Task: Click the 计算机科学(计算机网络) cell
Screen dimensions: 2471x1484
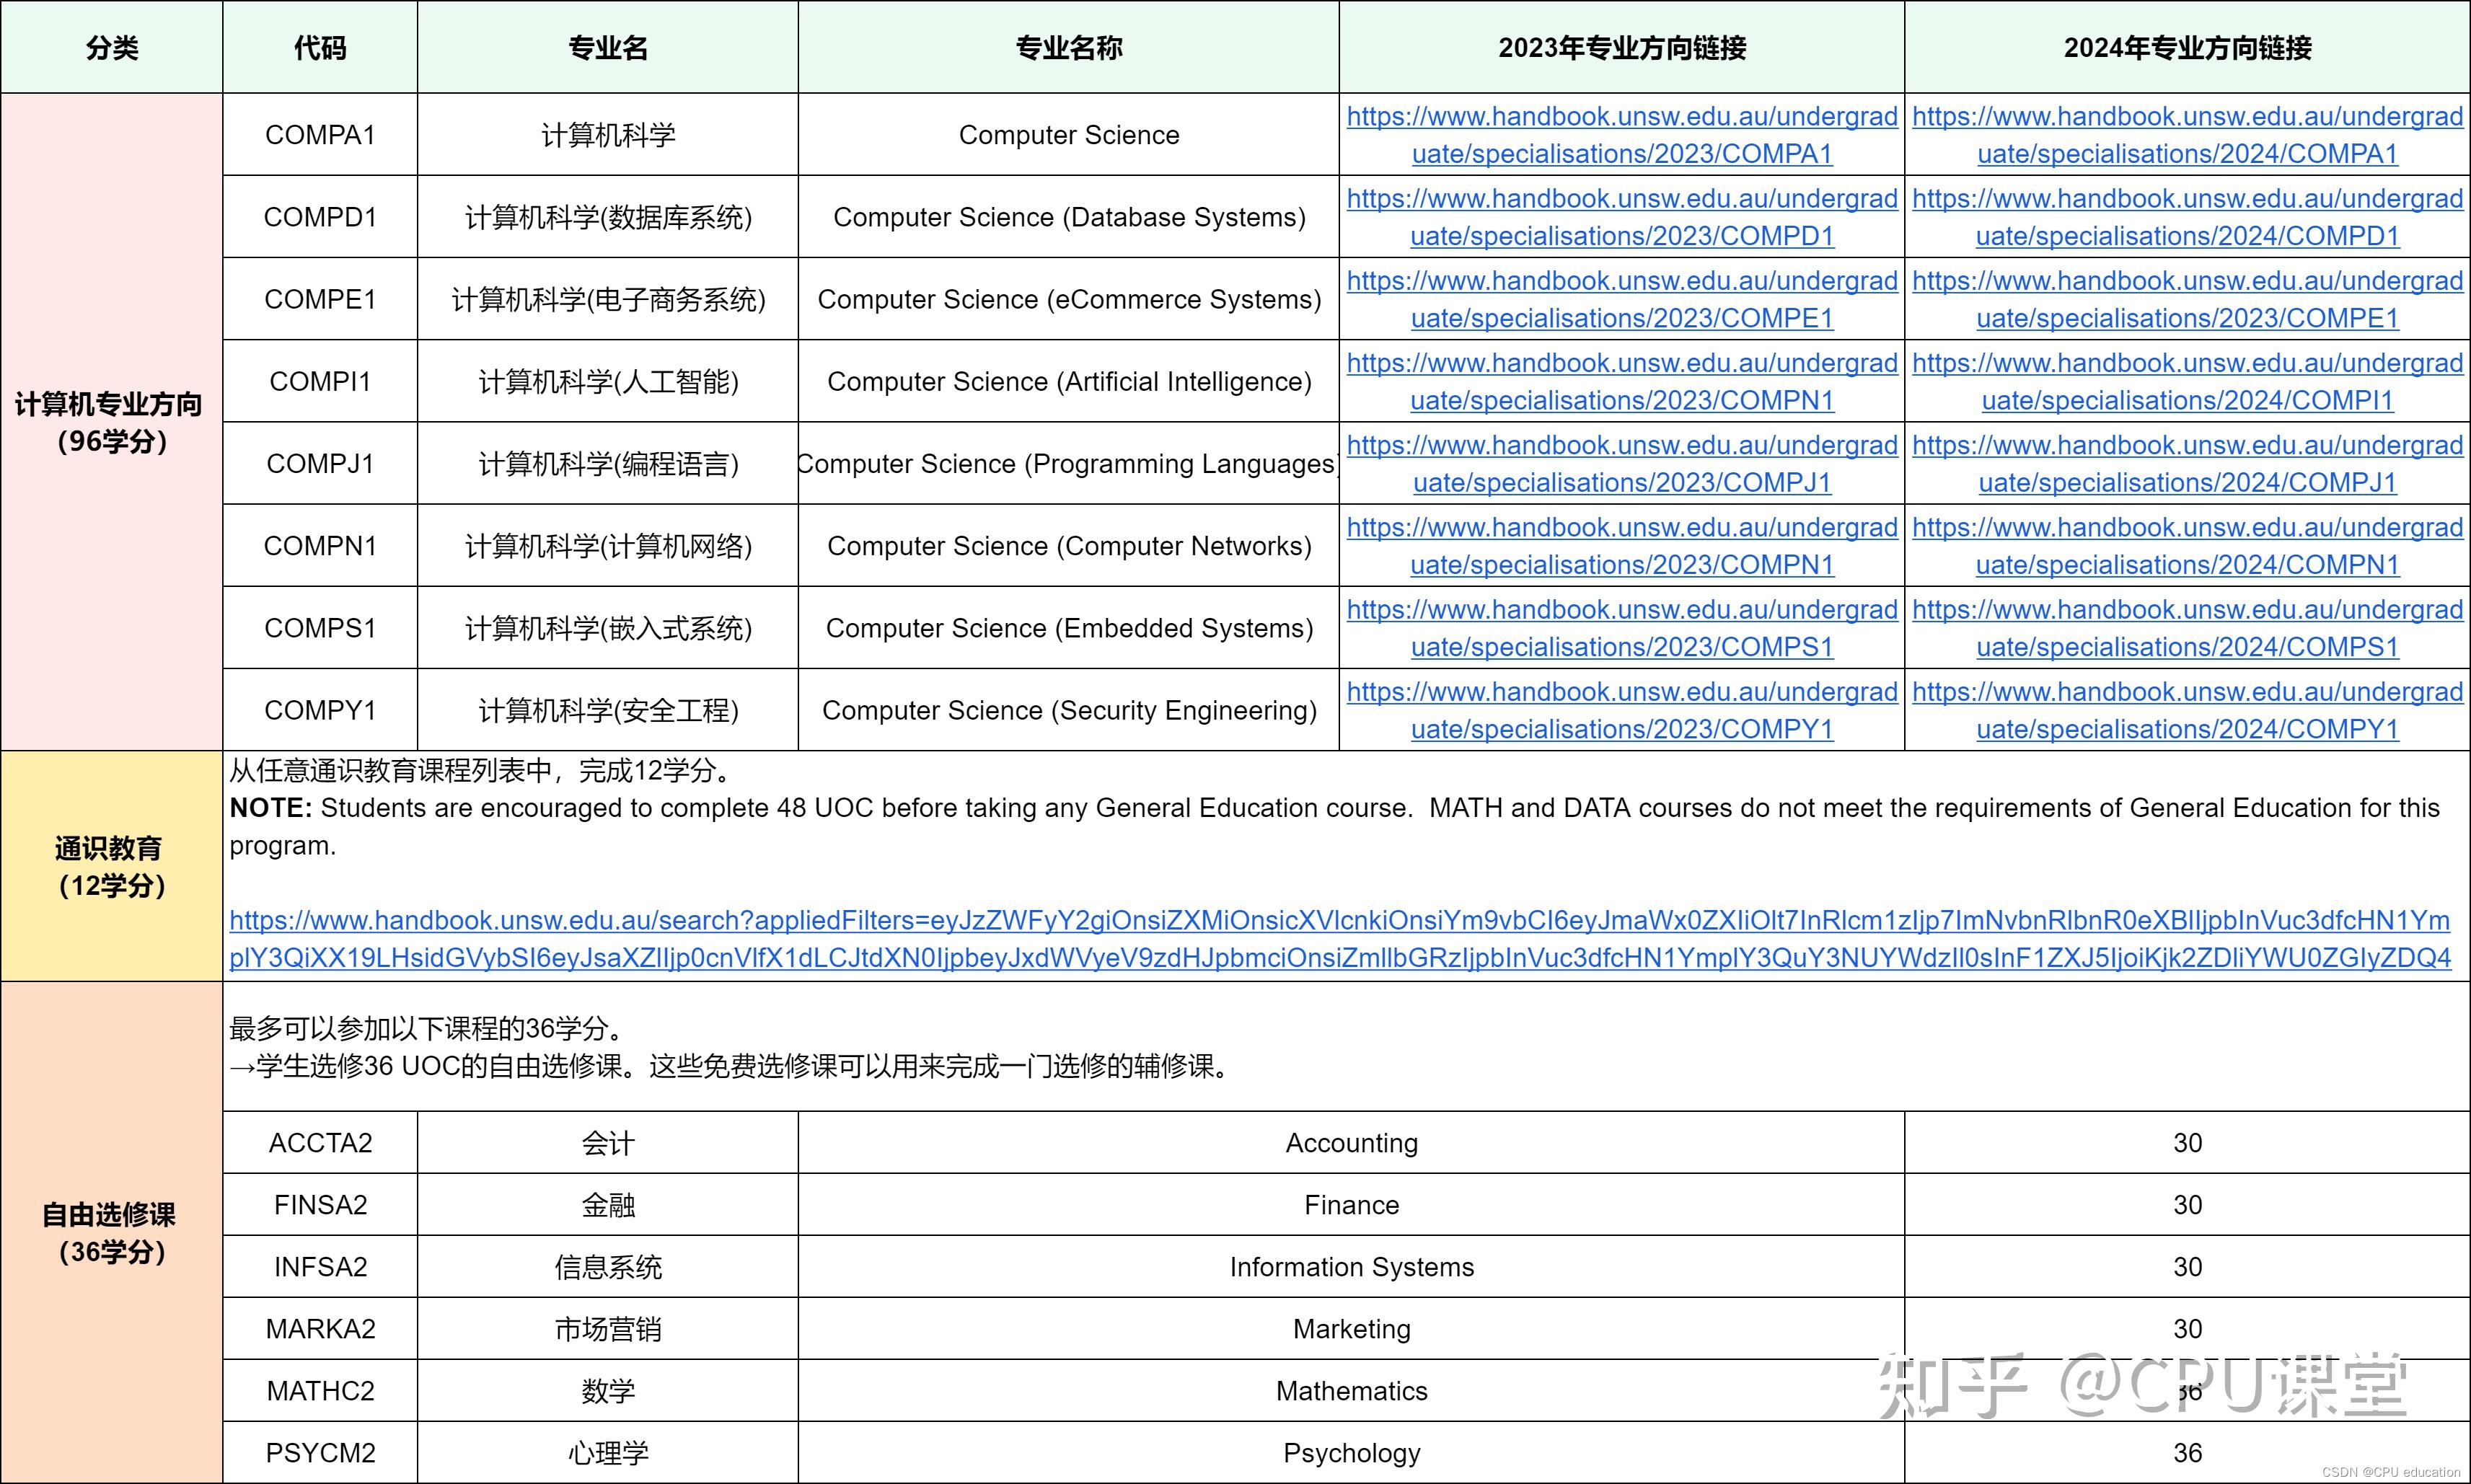Action: (x=608, y=545)
